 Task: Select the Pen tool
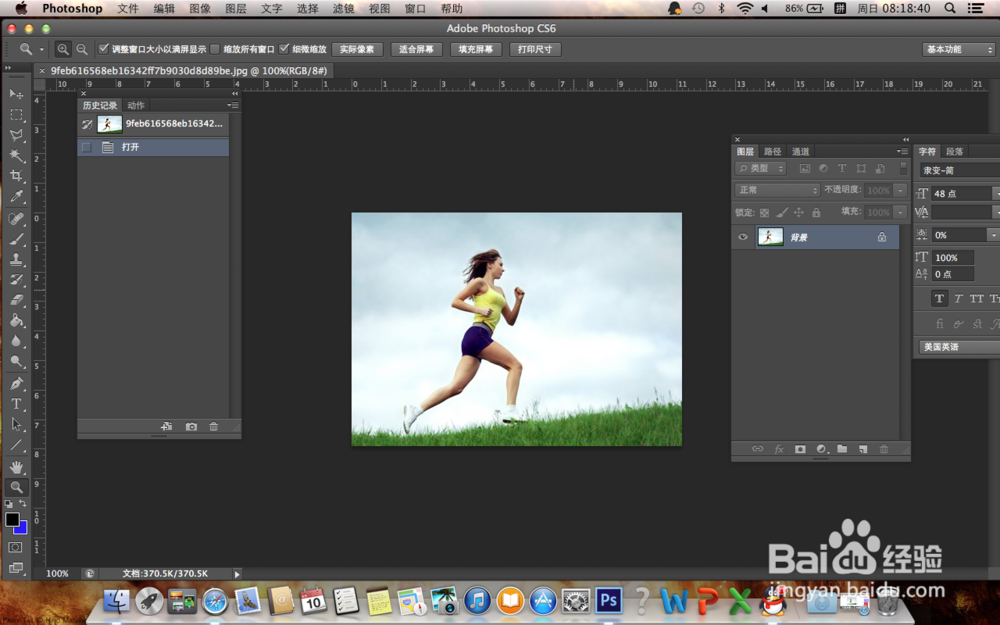click(16, 383)
